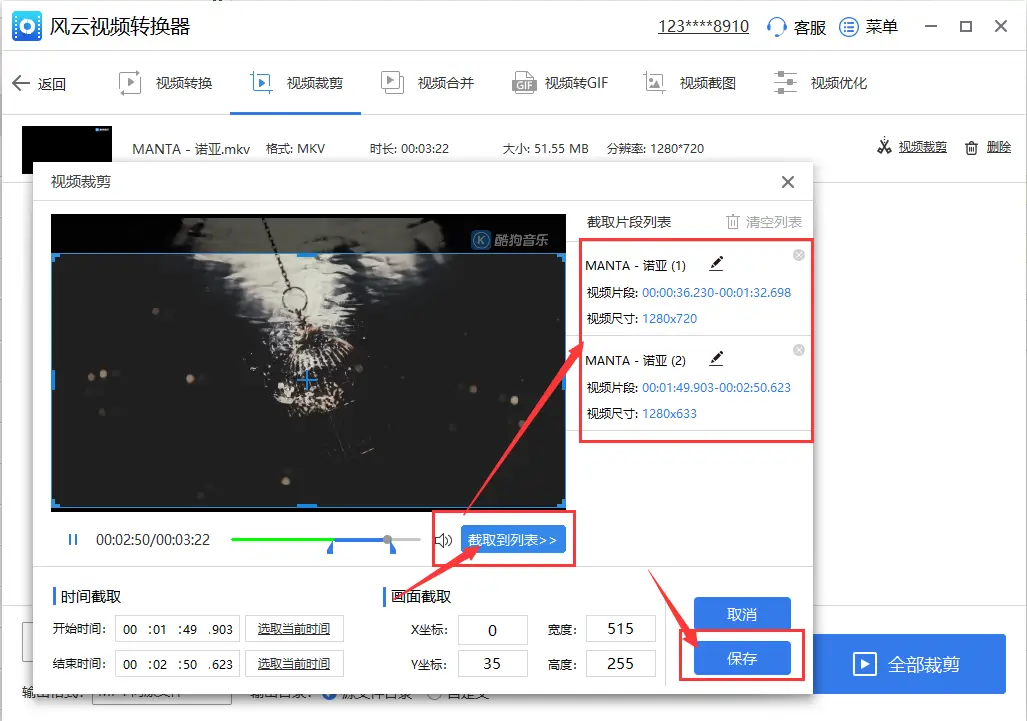Screen dimensions: 1027x721
Task: Open the 菜单 menu icon
Action: pyautogui.click(x=849, y=27)
